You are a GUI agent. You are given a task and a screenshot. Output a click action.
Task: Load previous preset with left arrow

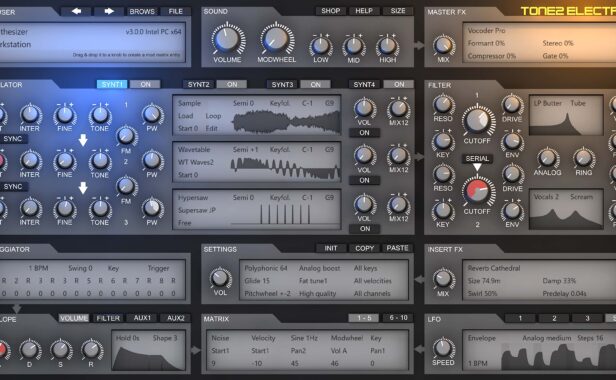pos(76,11)
